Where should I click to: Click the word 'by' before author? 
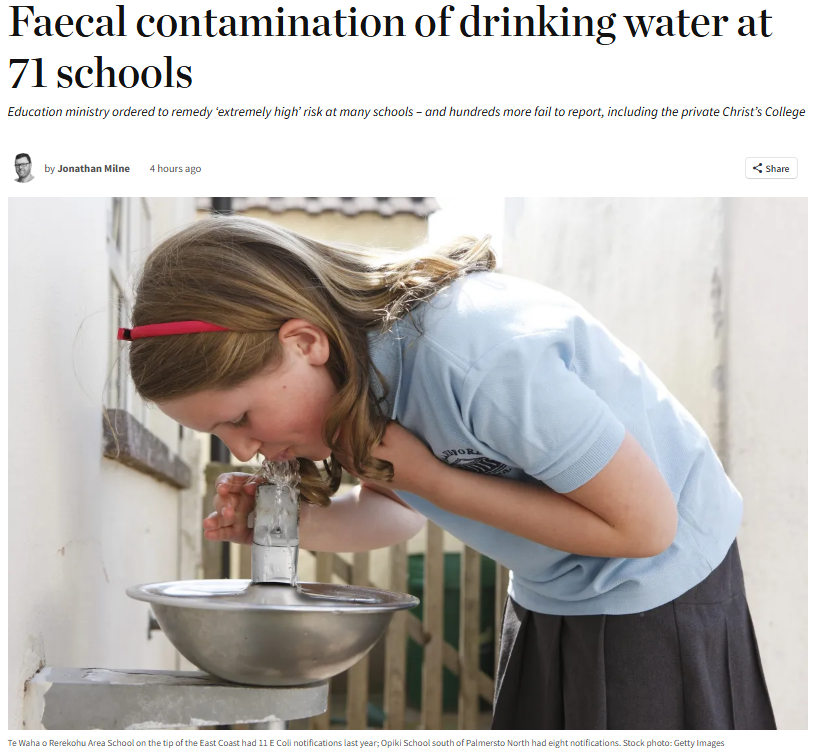point(49,169)
